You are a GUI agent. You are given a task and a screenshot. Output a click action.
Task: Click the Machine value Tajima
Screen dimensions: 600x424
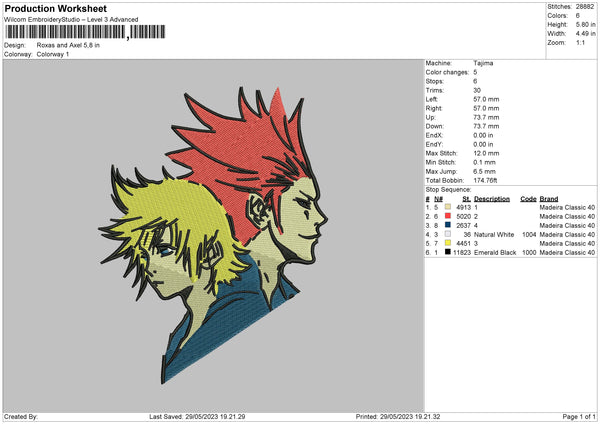pos(483,63)
